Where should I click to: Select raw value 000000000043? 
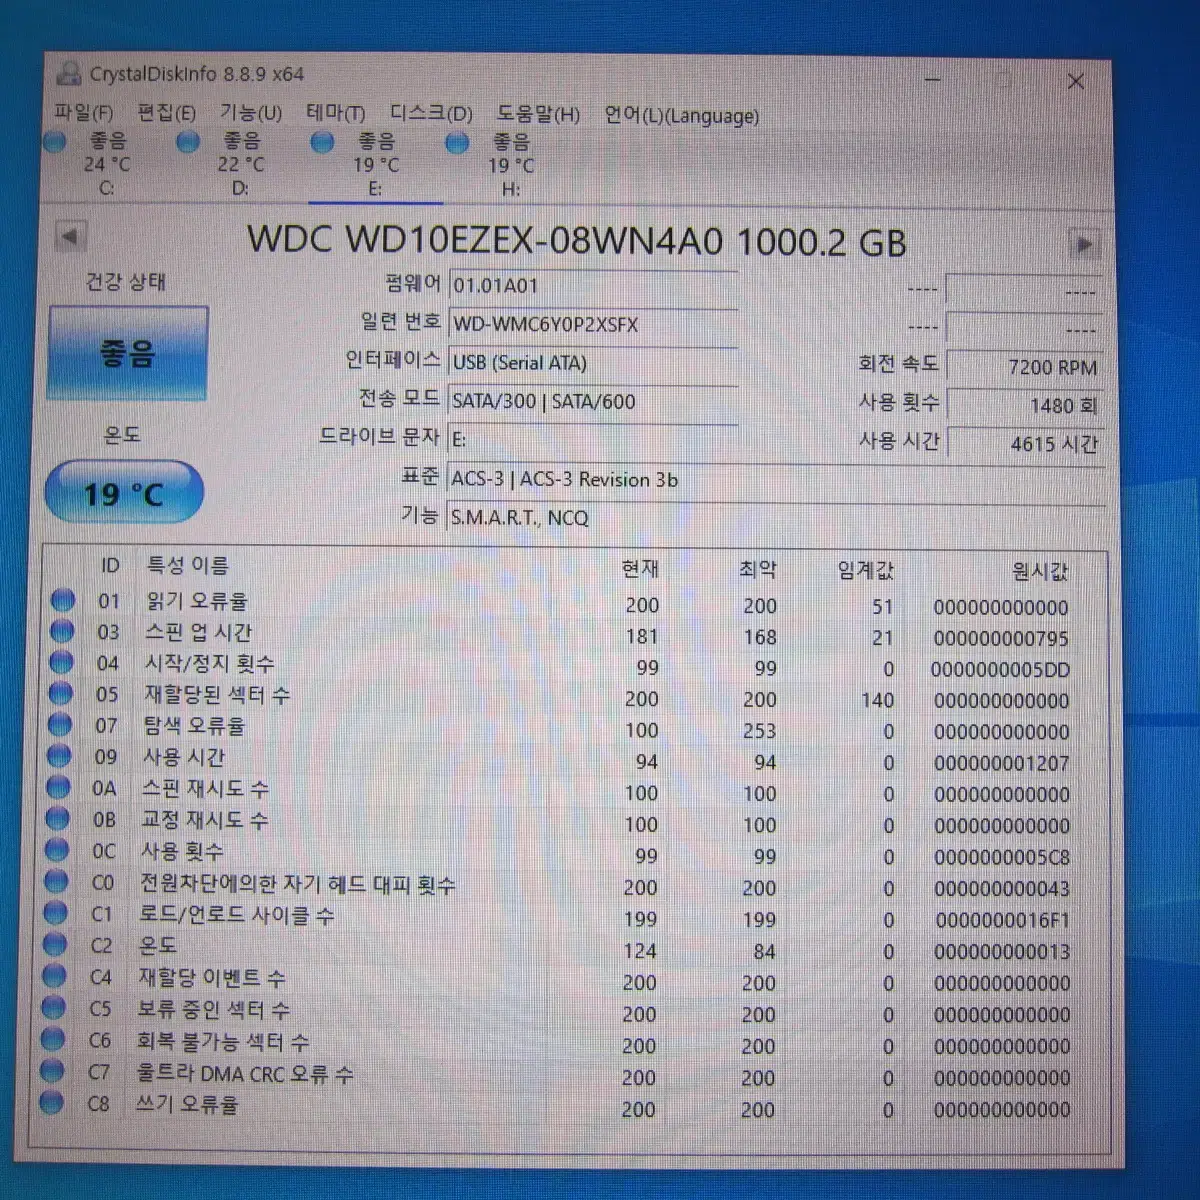pos(1001,889)
